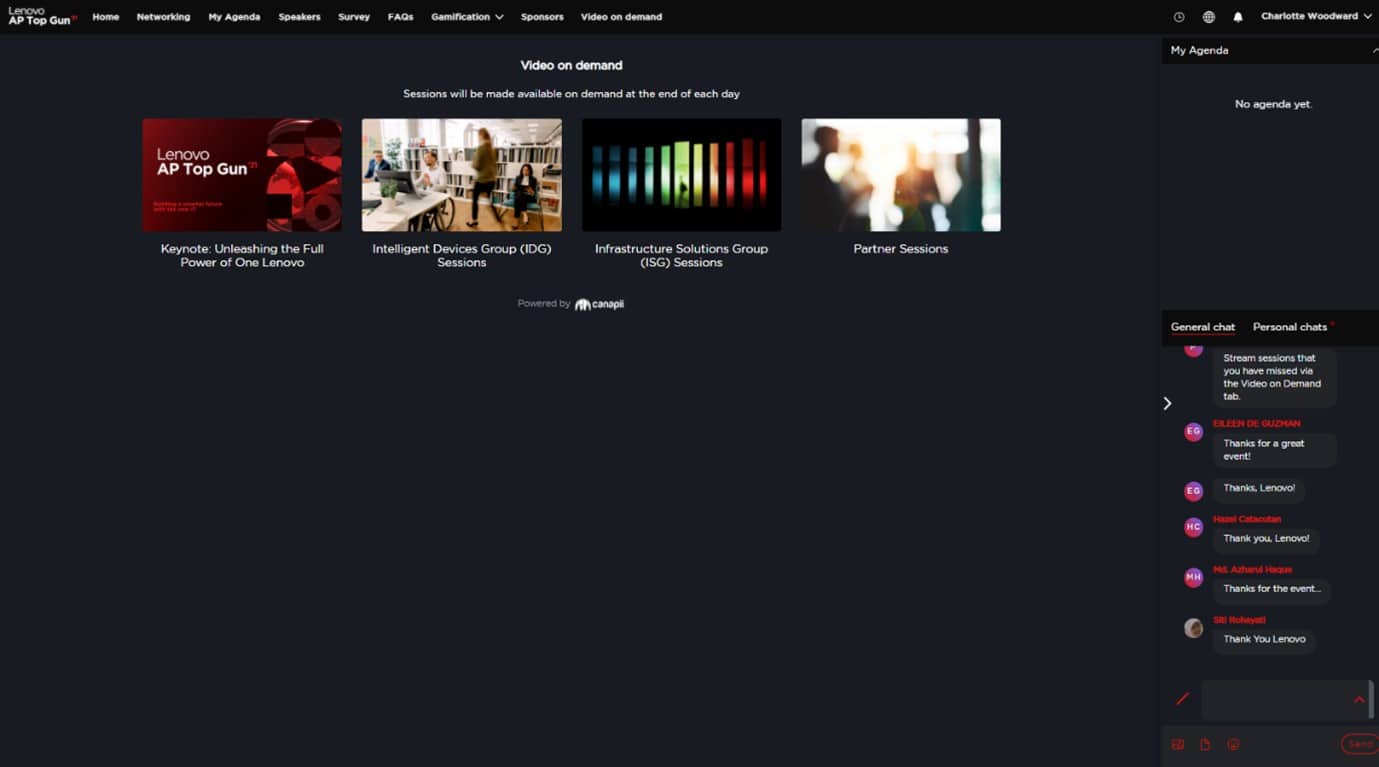Screen dimensions: 1379x767
Task: Click the 'Thanks for the event...' message
Action: coord(1272,589)
